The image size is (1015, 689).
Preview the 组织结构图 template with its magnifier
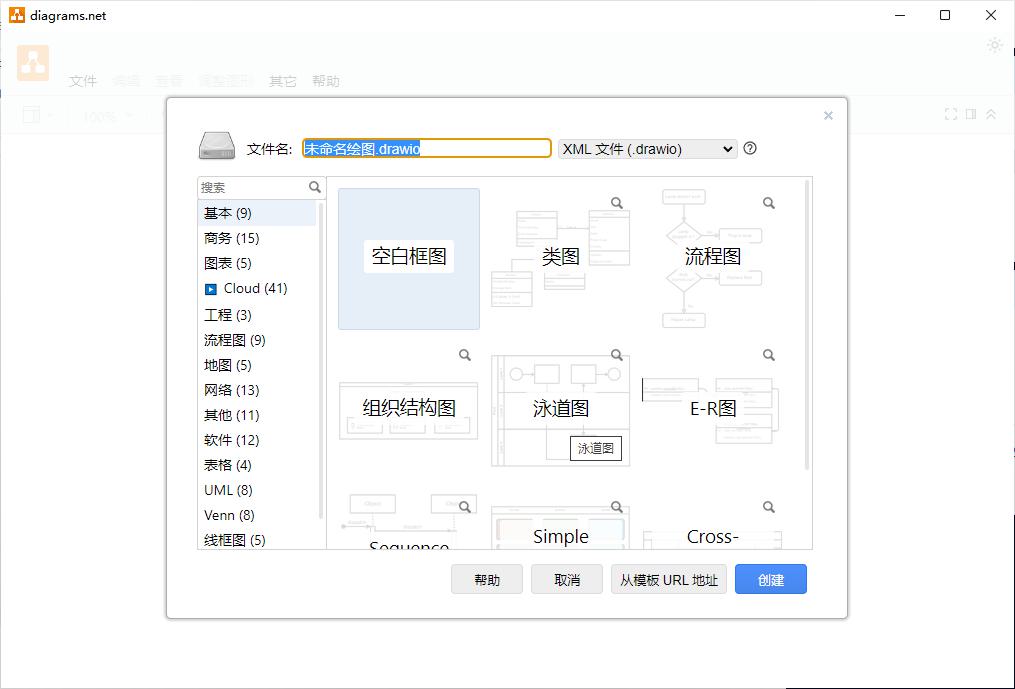click(465, 355)
